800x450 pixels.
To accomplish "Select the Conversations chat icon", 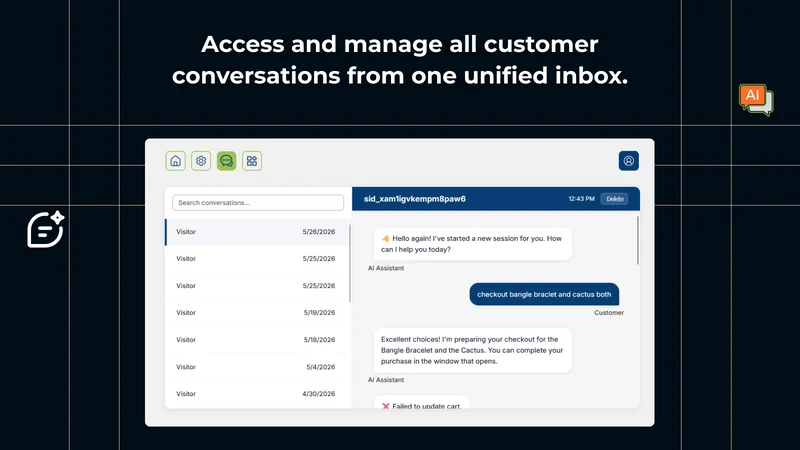I will click(226, 161).
